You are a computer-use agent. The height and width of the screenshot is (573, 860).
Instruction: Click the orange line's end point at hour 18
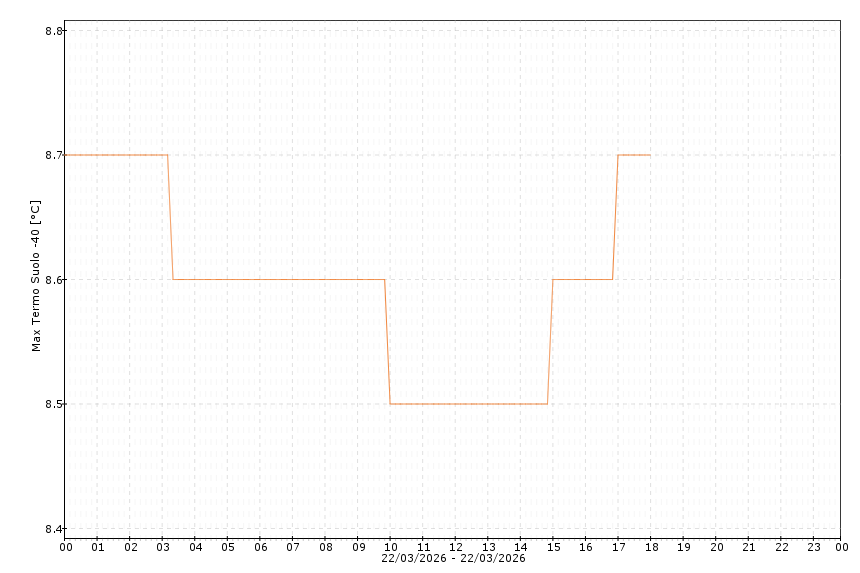coord(650,155)
